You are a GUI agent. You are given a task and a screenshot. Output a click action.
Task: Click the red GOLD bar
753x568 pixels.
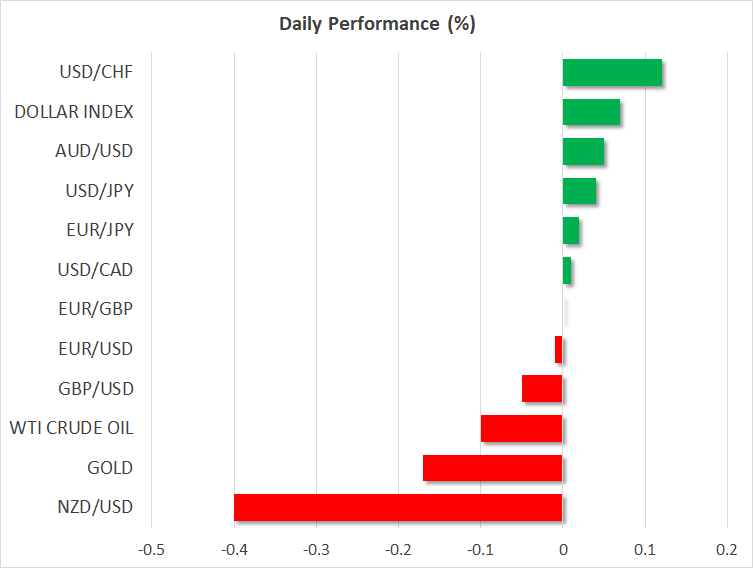[x=493, y=468]
